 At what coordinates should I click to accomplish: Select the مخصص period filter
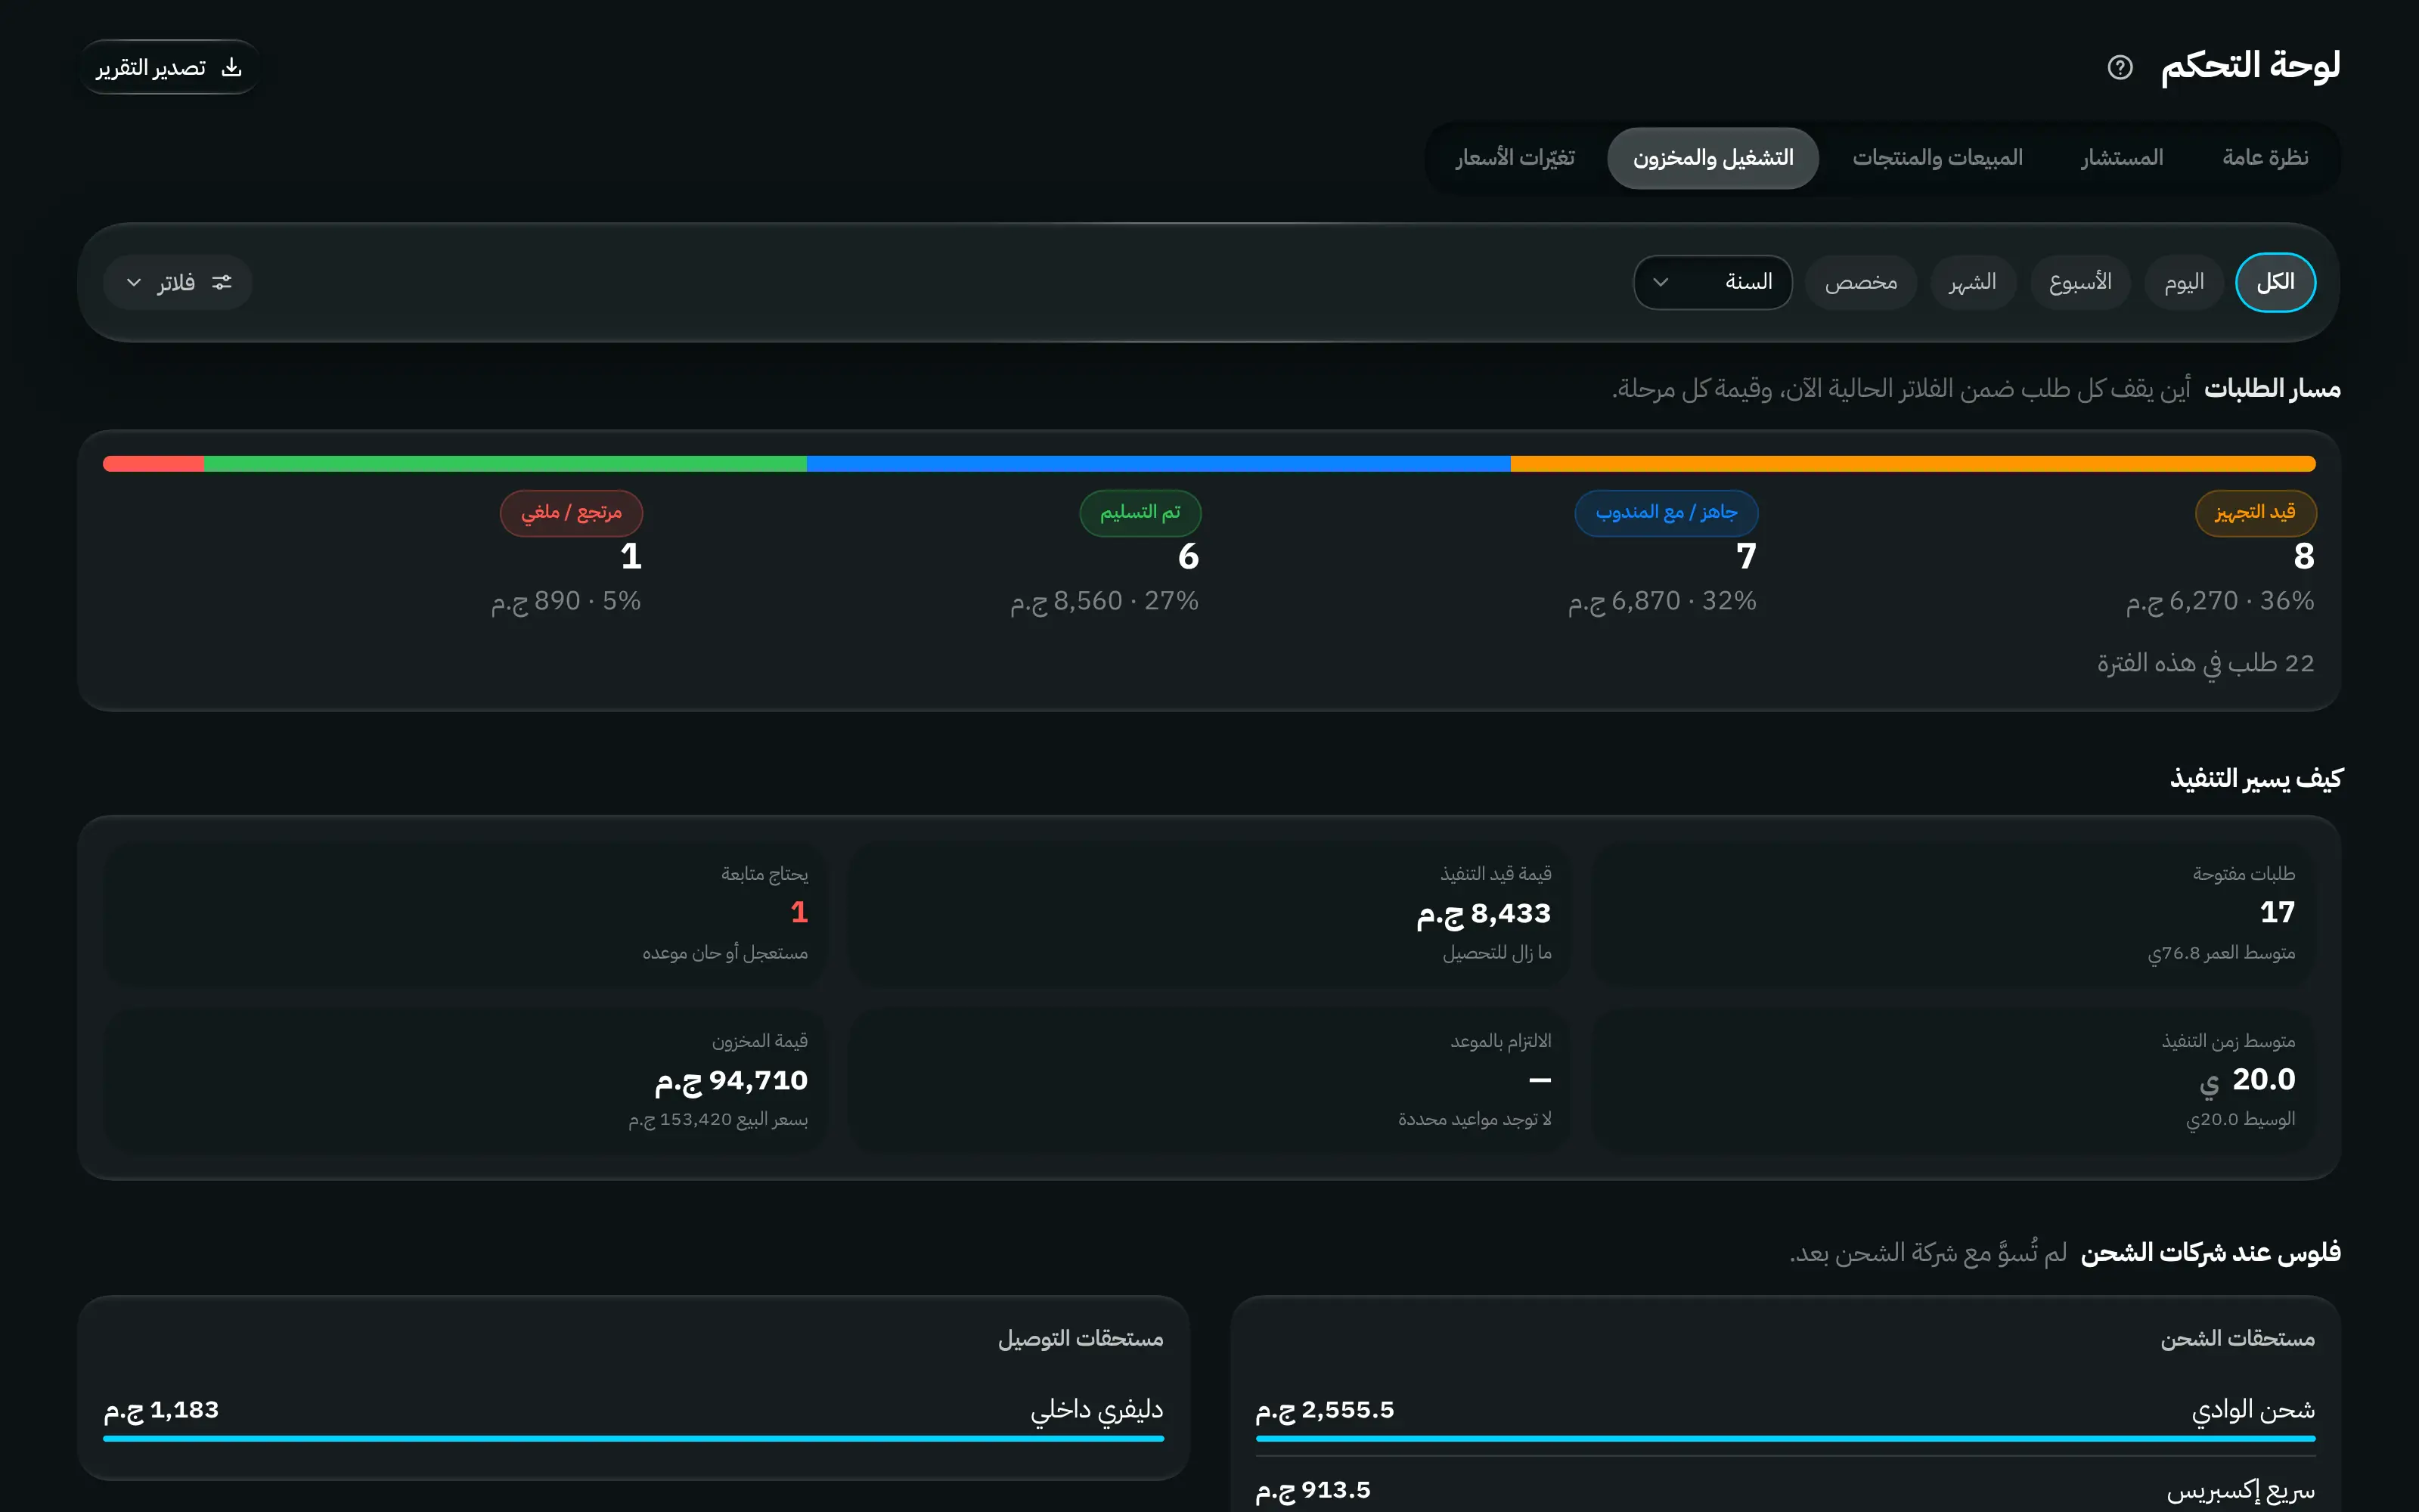[x=1860, y=282]
